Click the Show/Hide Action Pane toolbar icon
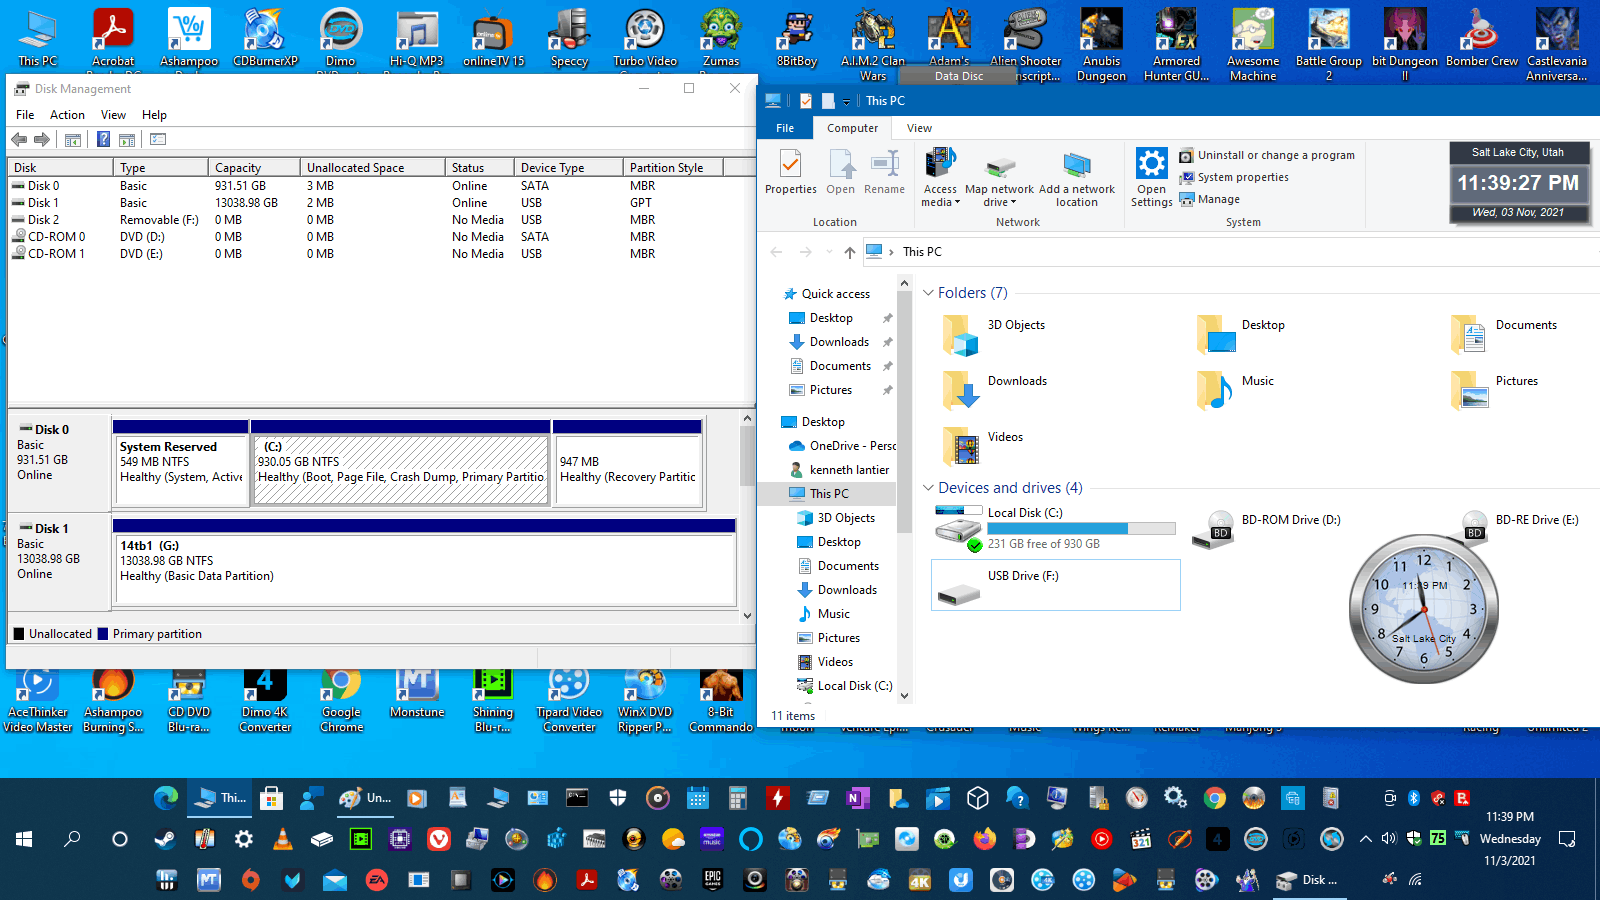This screenshot has height=900, width=1600. coord(127,140)
